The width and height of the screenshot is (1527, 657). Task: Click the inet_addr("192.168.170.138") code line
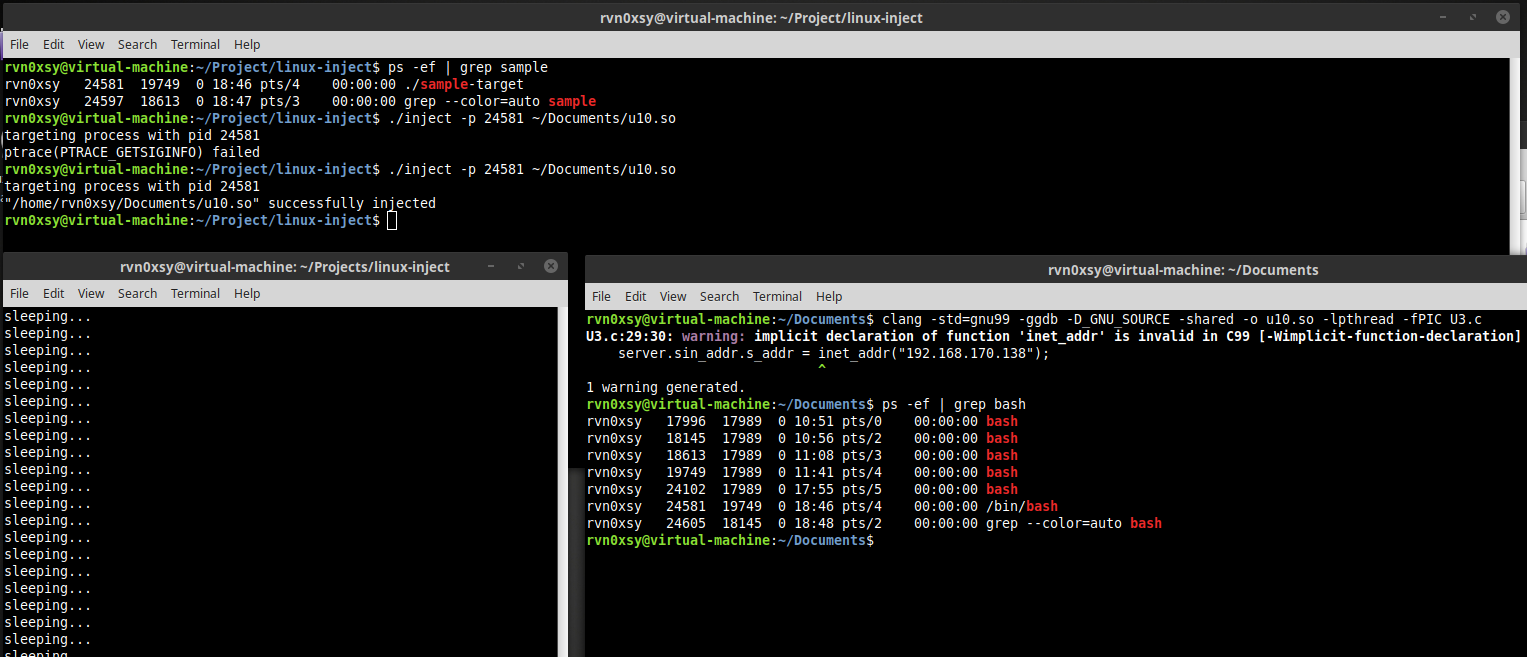tap(834, 353)
